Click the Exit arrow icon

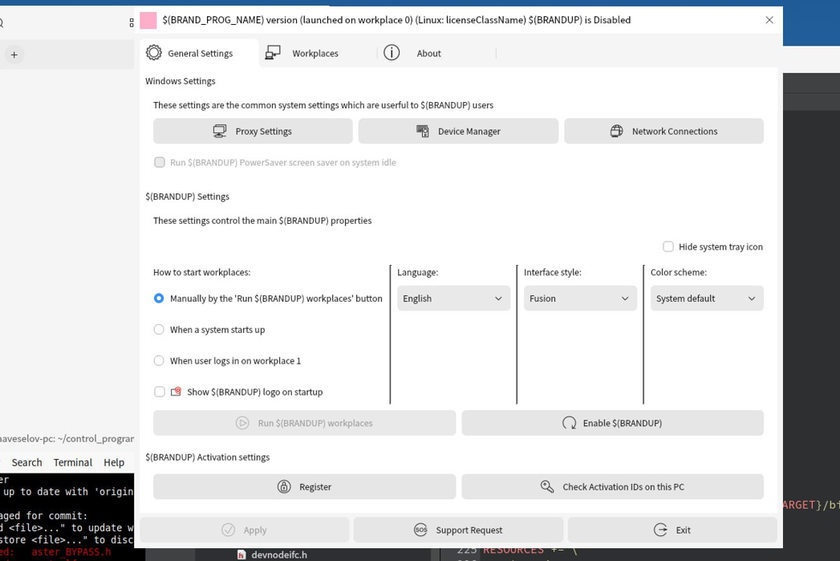(x=660, y=530)
